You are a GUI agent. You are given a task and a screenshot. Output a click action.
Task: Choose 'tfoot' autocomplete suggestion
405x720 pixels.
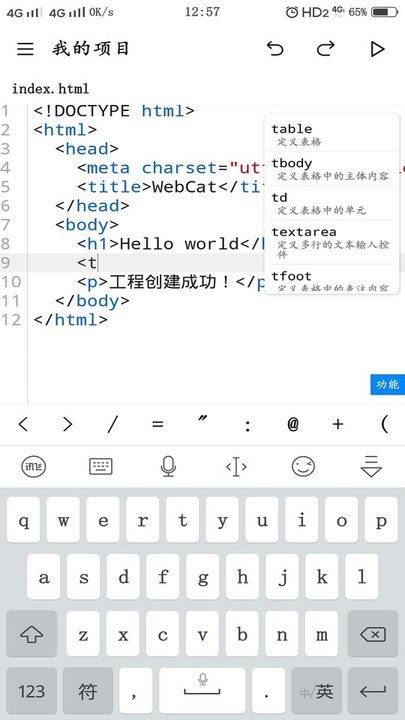pyautogui.click(x=332, y=280)
